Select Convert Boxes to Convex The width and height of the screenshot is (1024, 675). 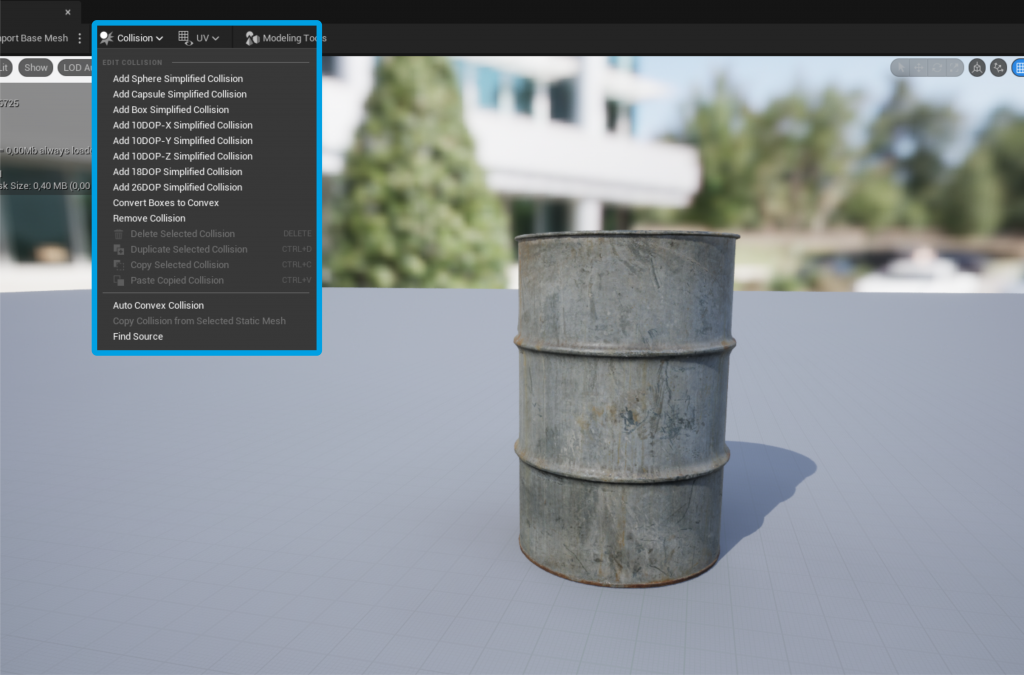(x=165, y=203)
